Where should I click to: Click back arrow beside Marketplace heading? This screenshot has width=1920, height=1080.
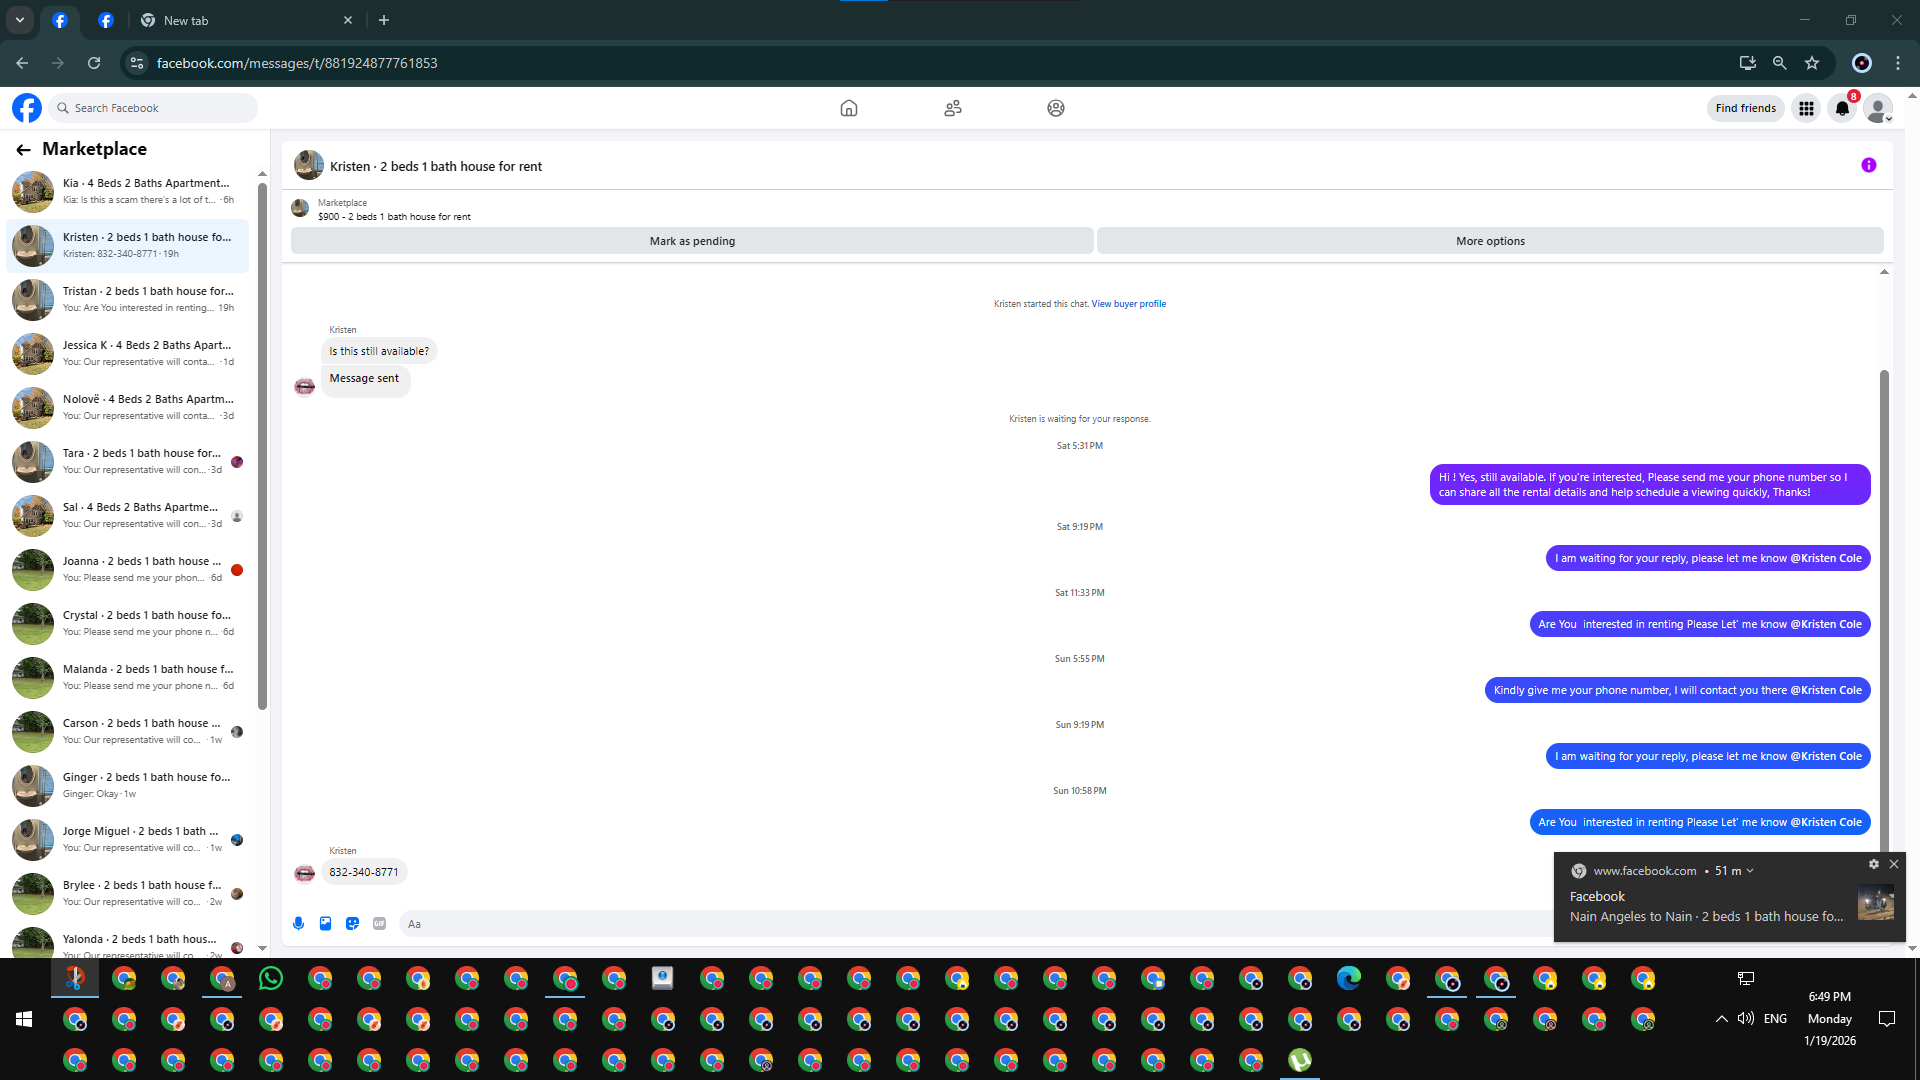coord(23,150)
